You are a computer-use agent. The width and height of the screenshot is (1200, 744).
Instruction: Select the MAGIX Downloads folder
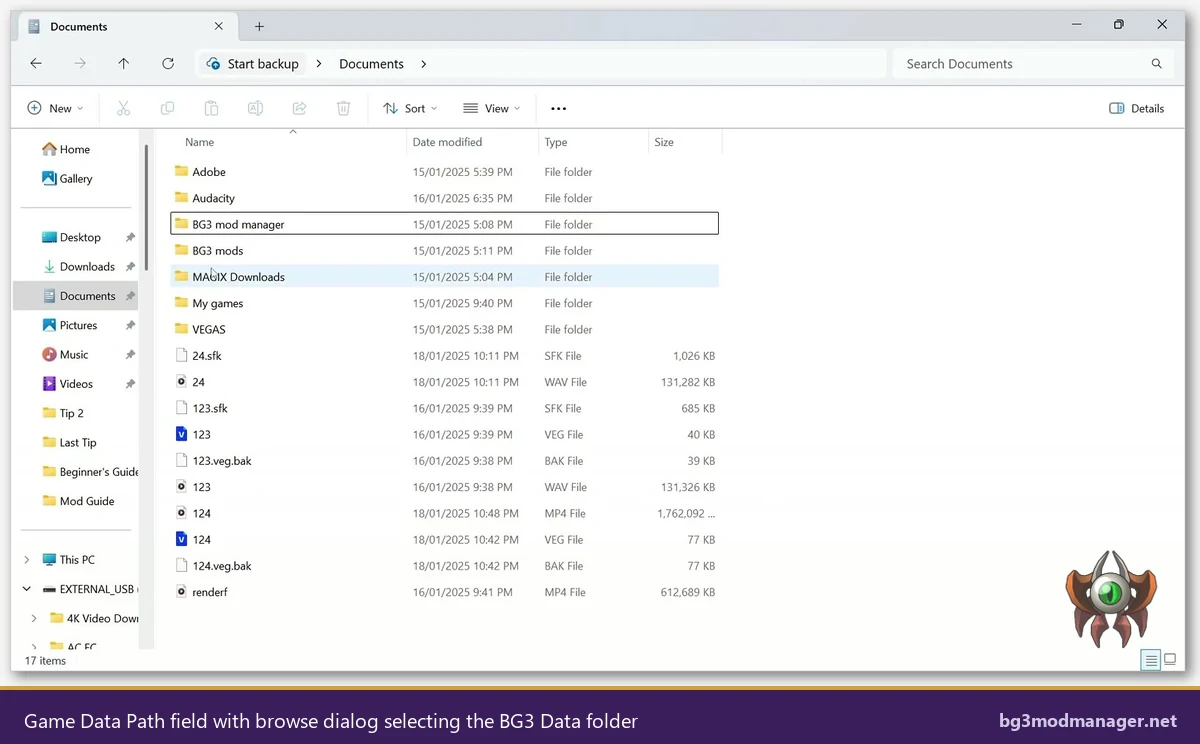pyautogui.click(x=444, y=277)
